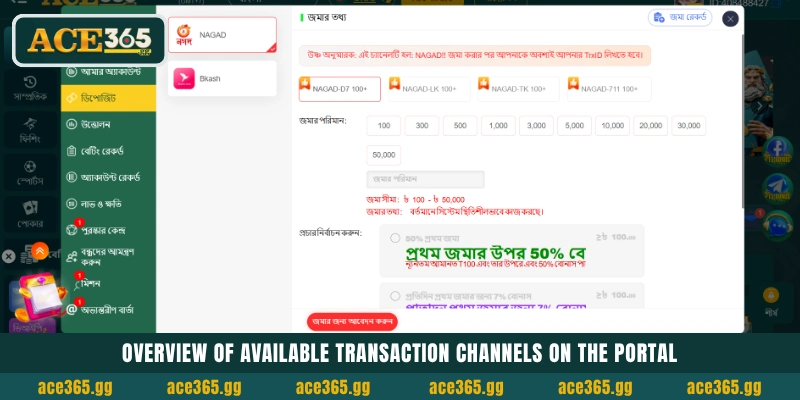Click the জমার তথ্য dialog heading
The width and height of the screenshot is (800, 400).
[327, 17]
